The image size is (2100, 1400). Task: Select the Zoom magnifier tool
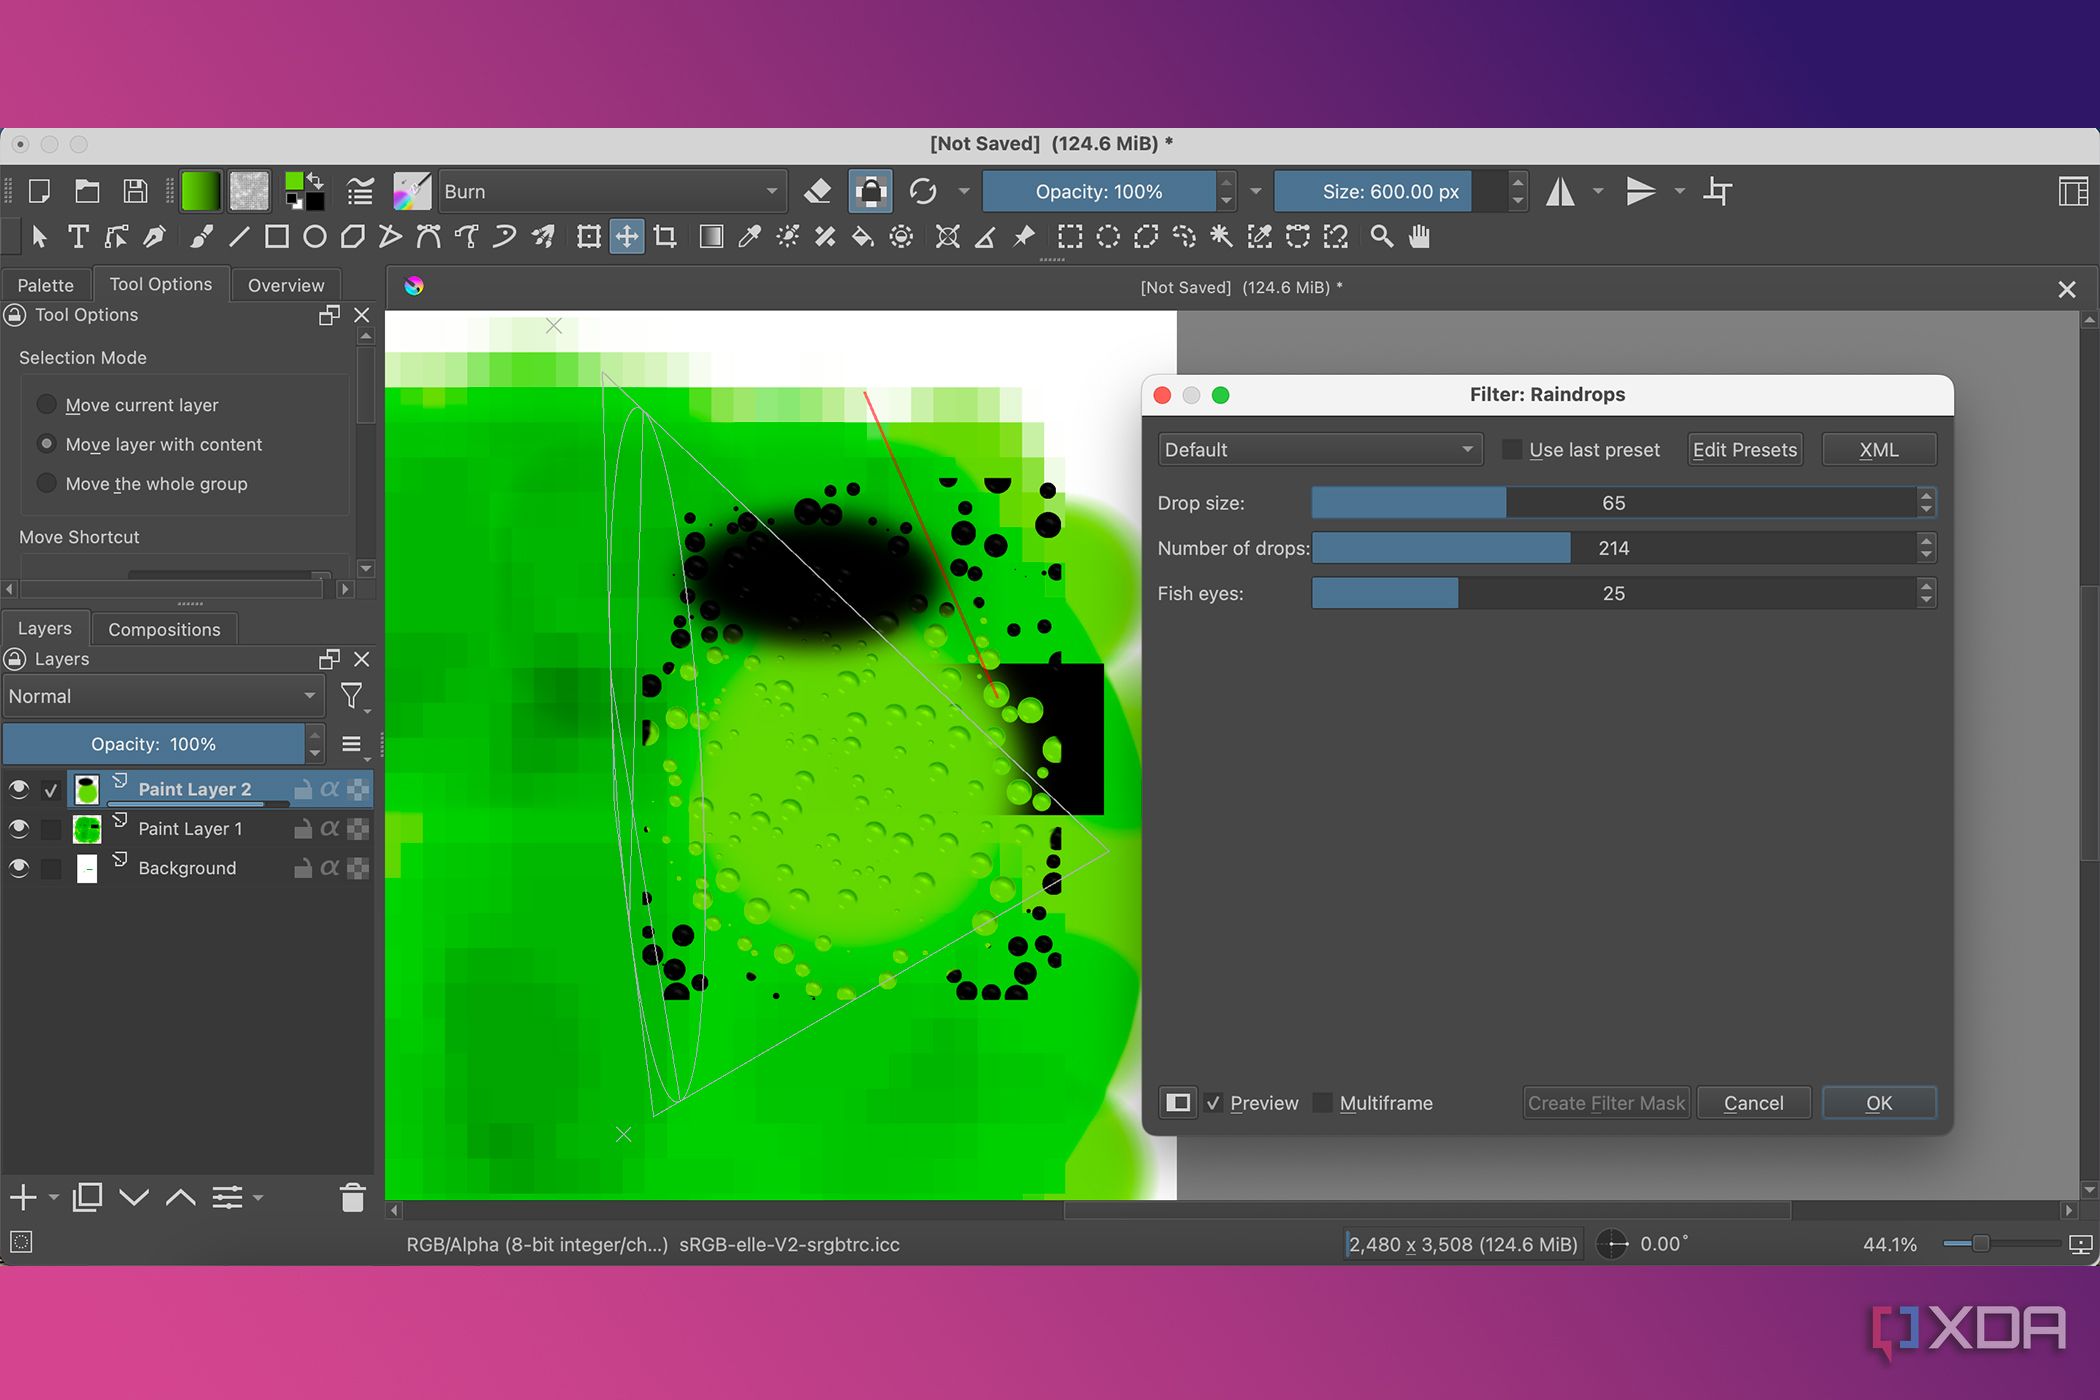click(1381, 237)
